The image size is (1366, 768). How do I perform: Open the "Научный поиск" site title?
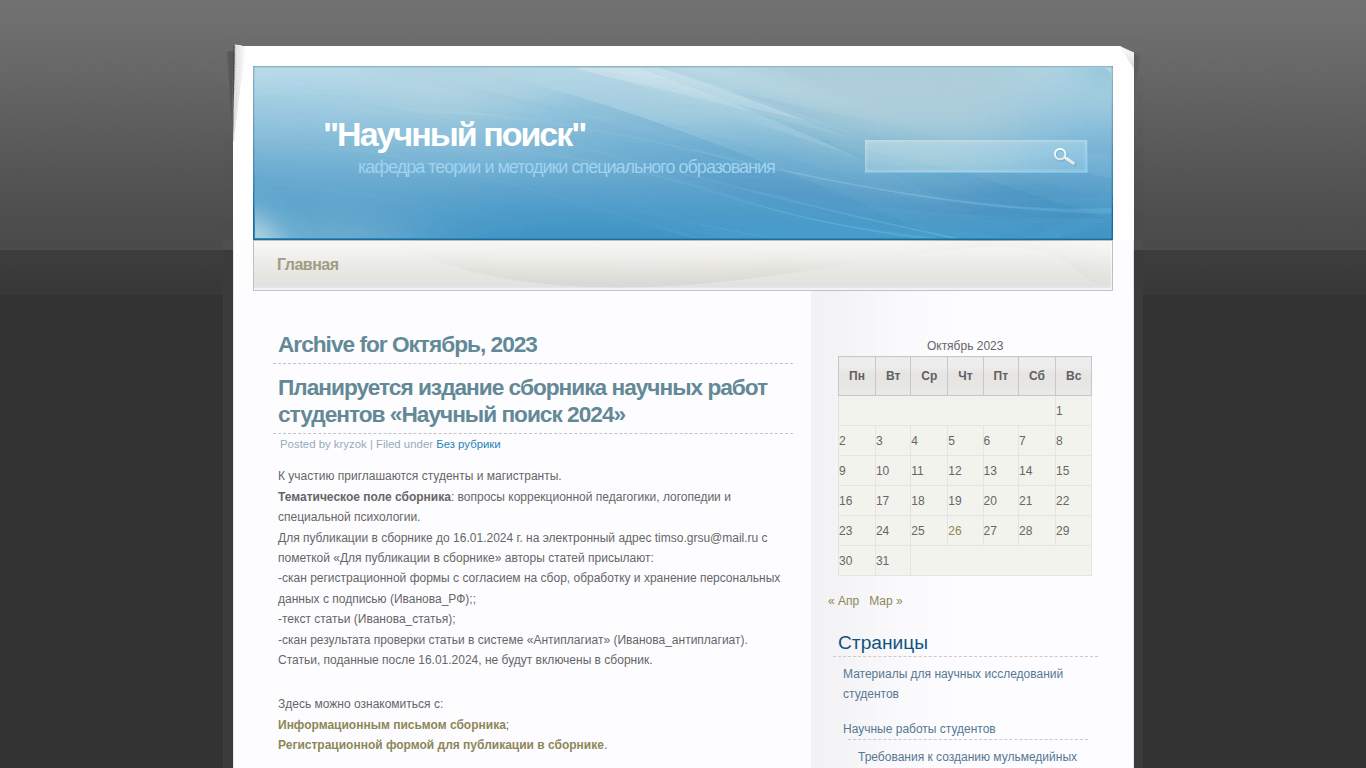pyautogui.click(x=455, y=134)
